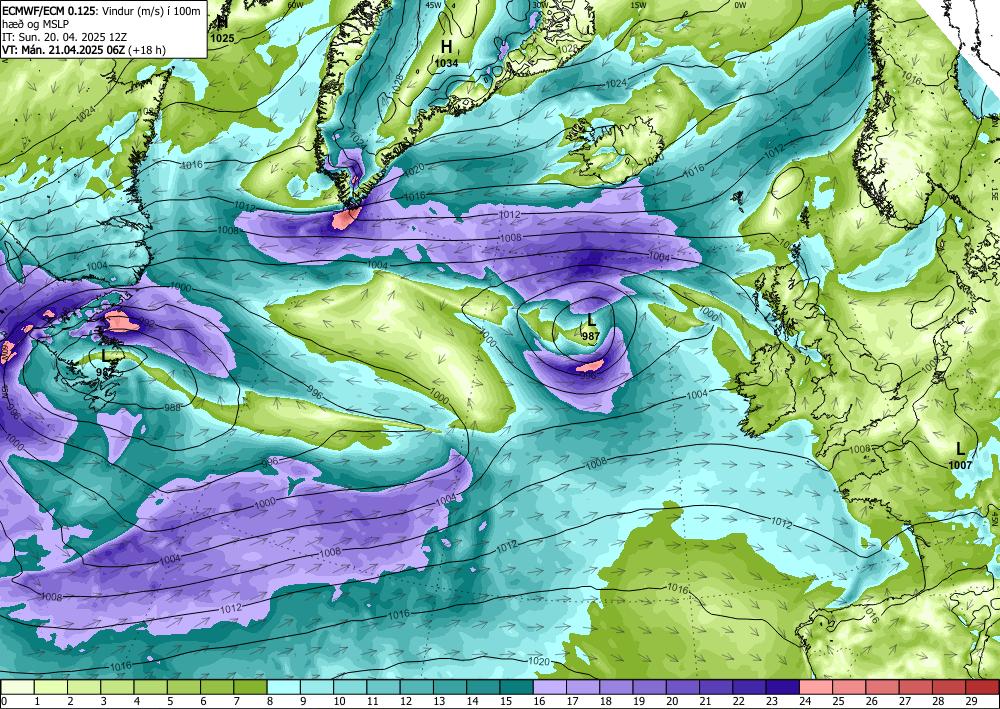1000x709 pixels.
Task: Click the pink 24 m/s legend swatch
Action: coord(816,687)
